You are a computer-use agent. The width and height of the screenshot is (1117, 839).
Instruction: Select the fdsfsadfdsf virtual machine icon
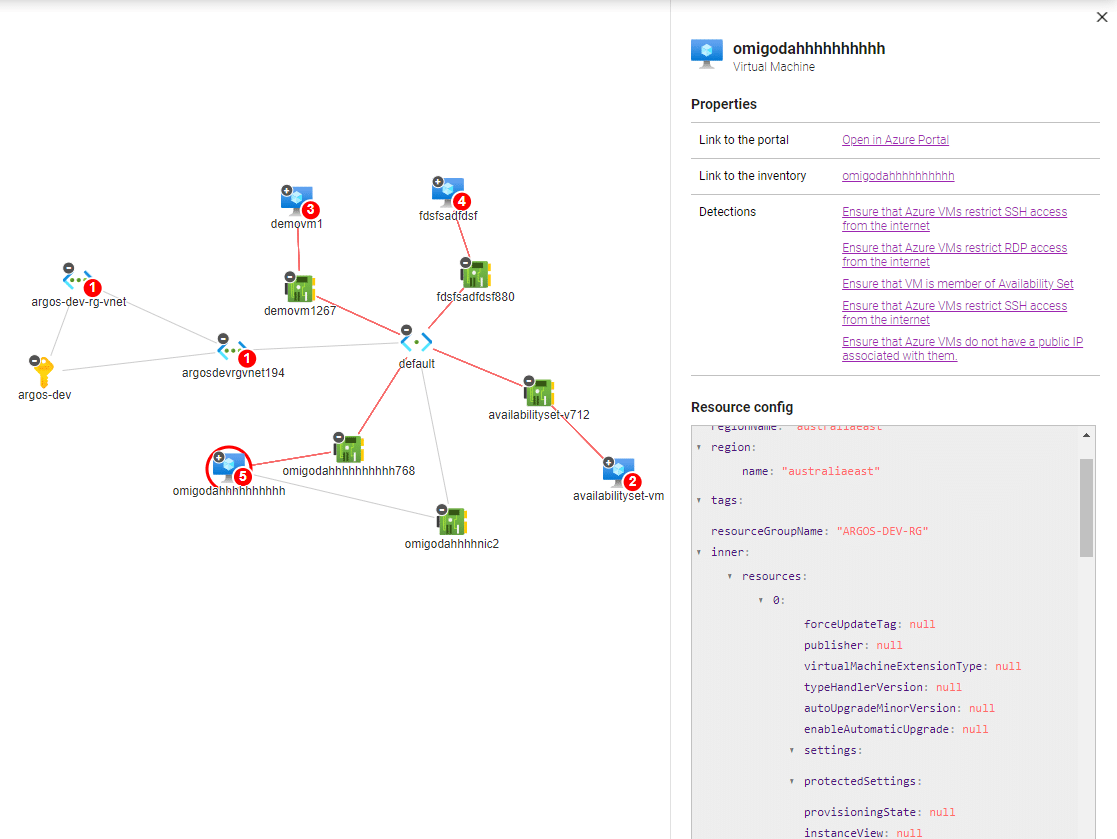pos(448,190)
